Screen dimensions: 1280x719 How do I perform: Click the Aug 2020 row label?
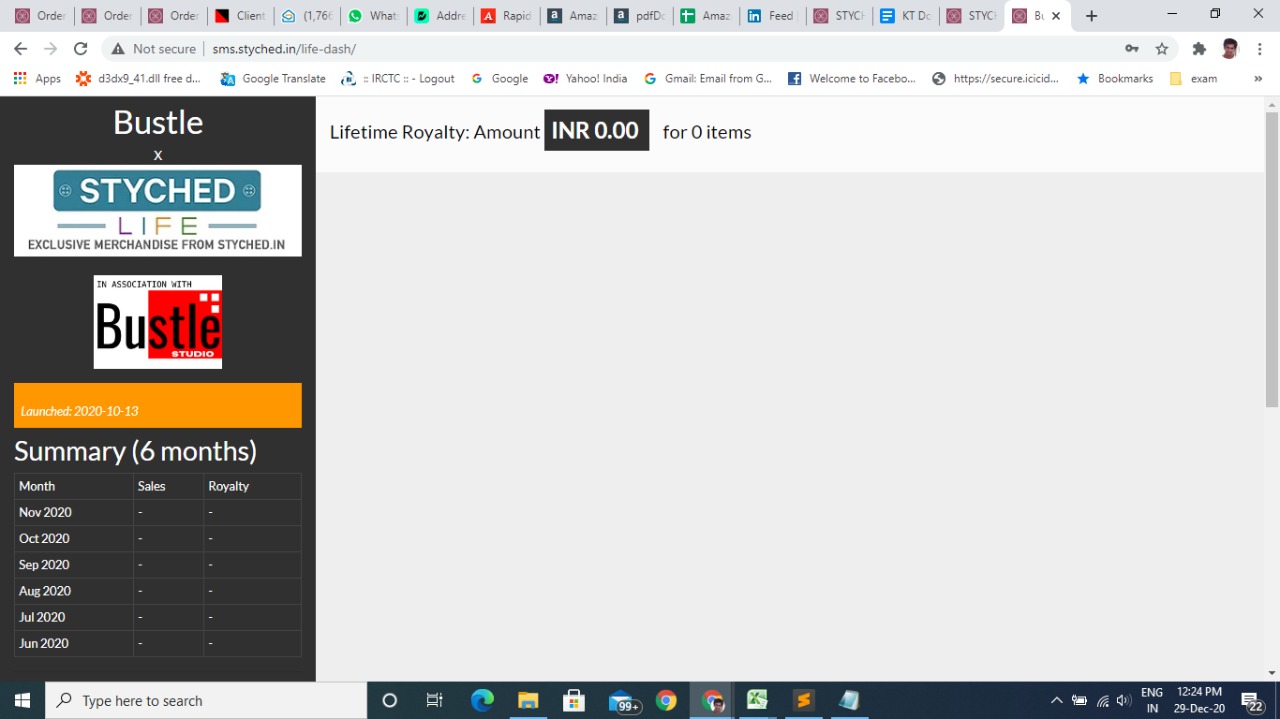click(x=45, y=591)
